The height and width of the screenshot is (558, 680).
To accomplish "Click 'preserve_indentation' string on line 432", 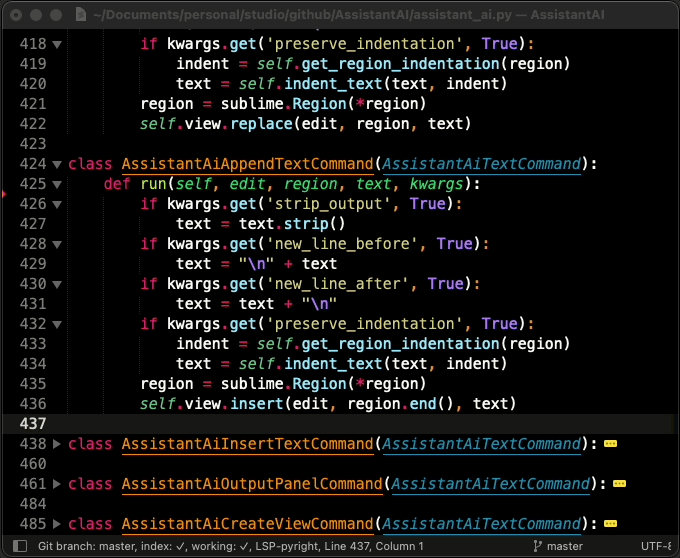I will click(364, 324).
